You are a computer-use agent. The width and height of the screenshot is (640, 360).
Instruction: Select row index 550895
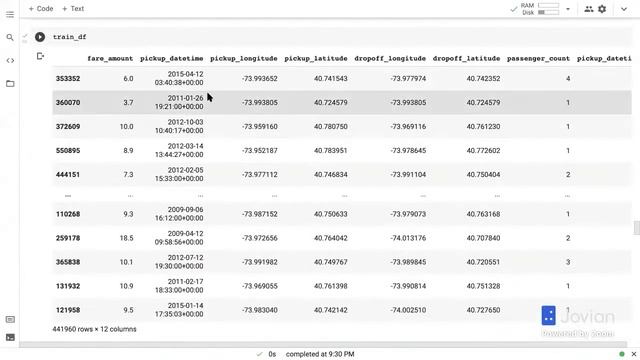(x=68, y=151)
